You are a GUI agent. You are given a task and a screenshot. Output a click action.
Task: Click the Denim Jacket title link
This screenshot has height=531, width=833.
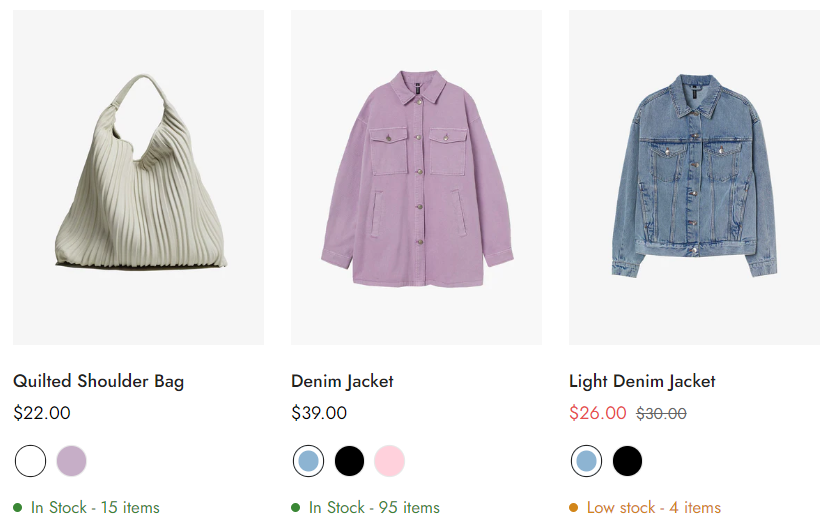pos(342,381)
